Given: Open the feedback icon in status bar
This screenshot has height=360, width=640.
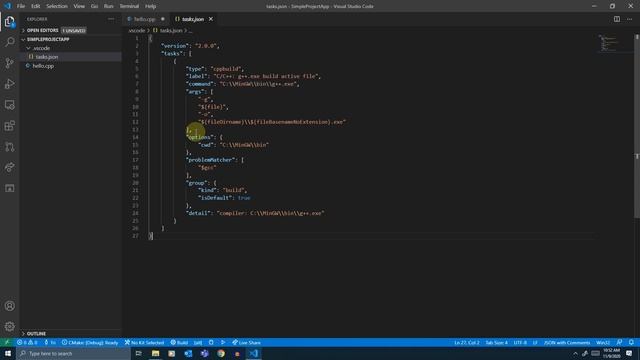Looking at the screenshot, I should tap(619, 342).
